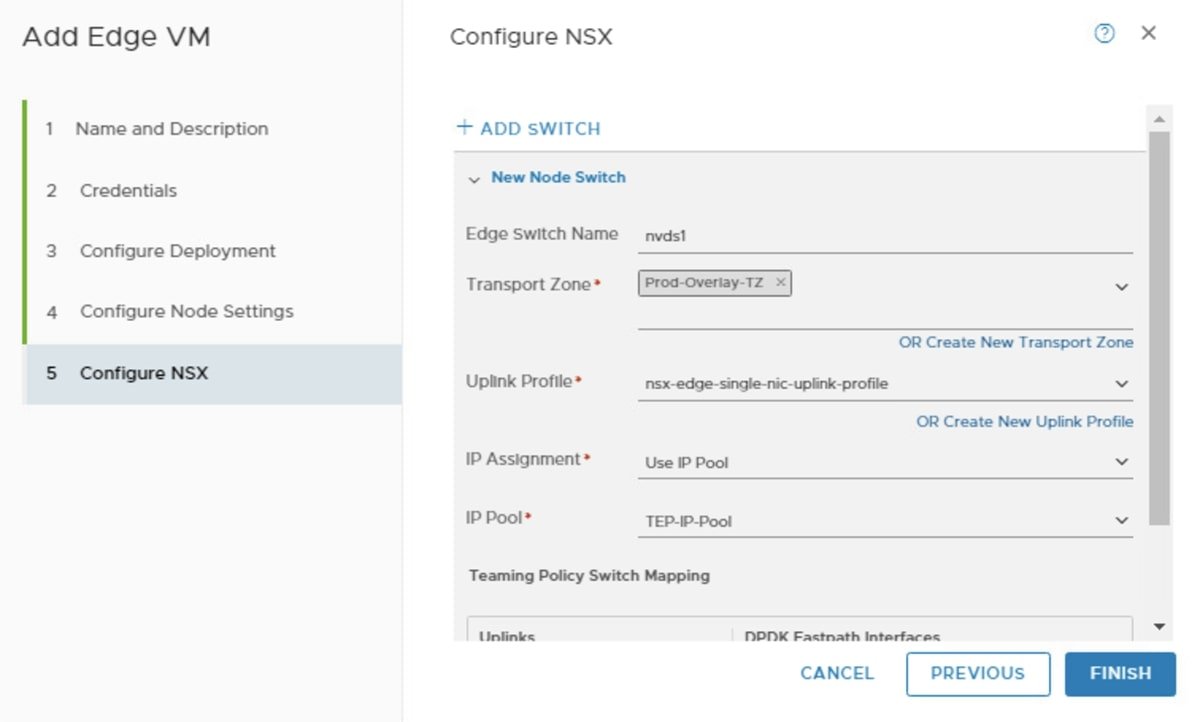Click the scrollbar down arrow
Viewport: 1200px width, 722px height.
[x=1160, y=625]
